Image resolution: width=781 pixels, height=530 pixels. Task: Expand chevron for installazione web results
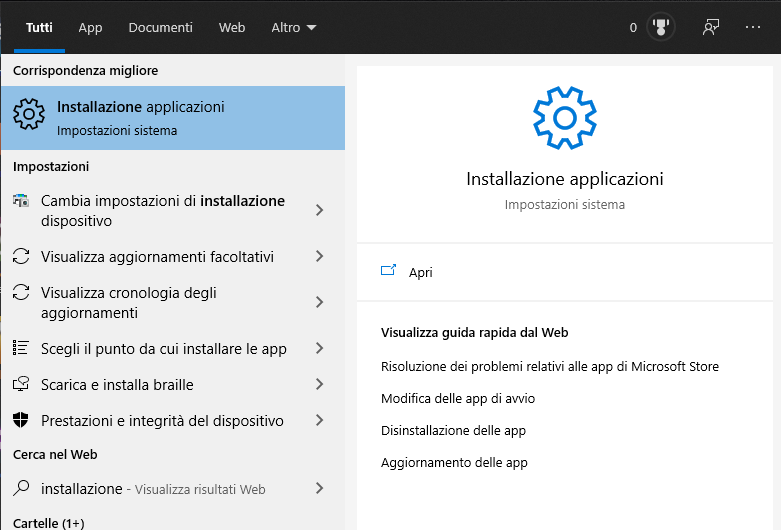(319, 488)
